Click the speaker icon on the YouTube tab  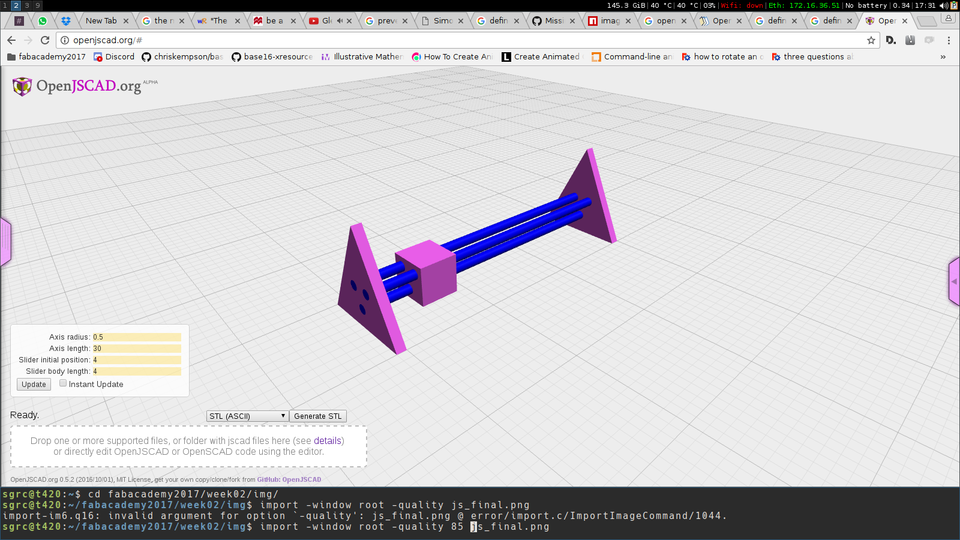point(339,21)
